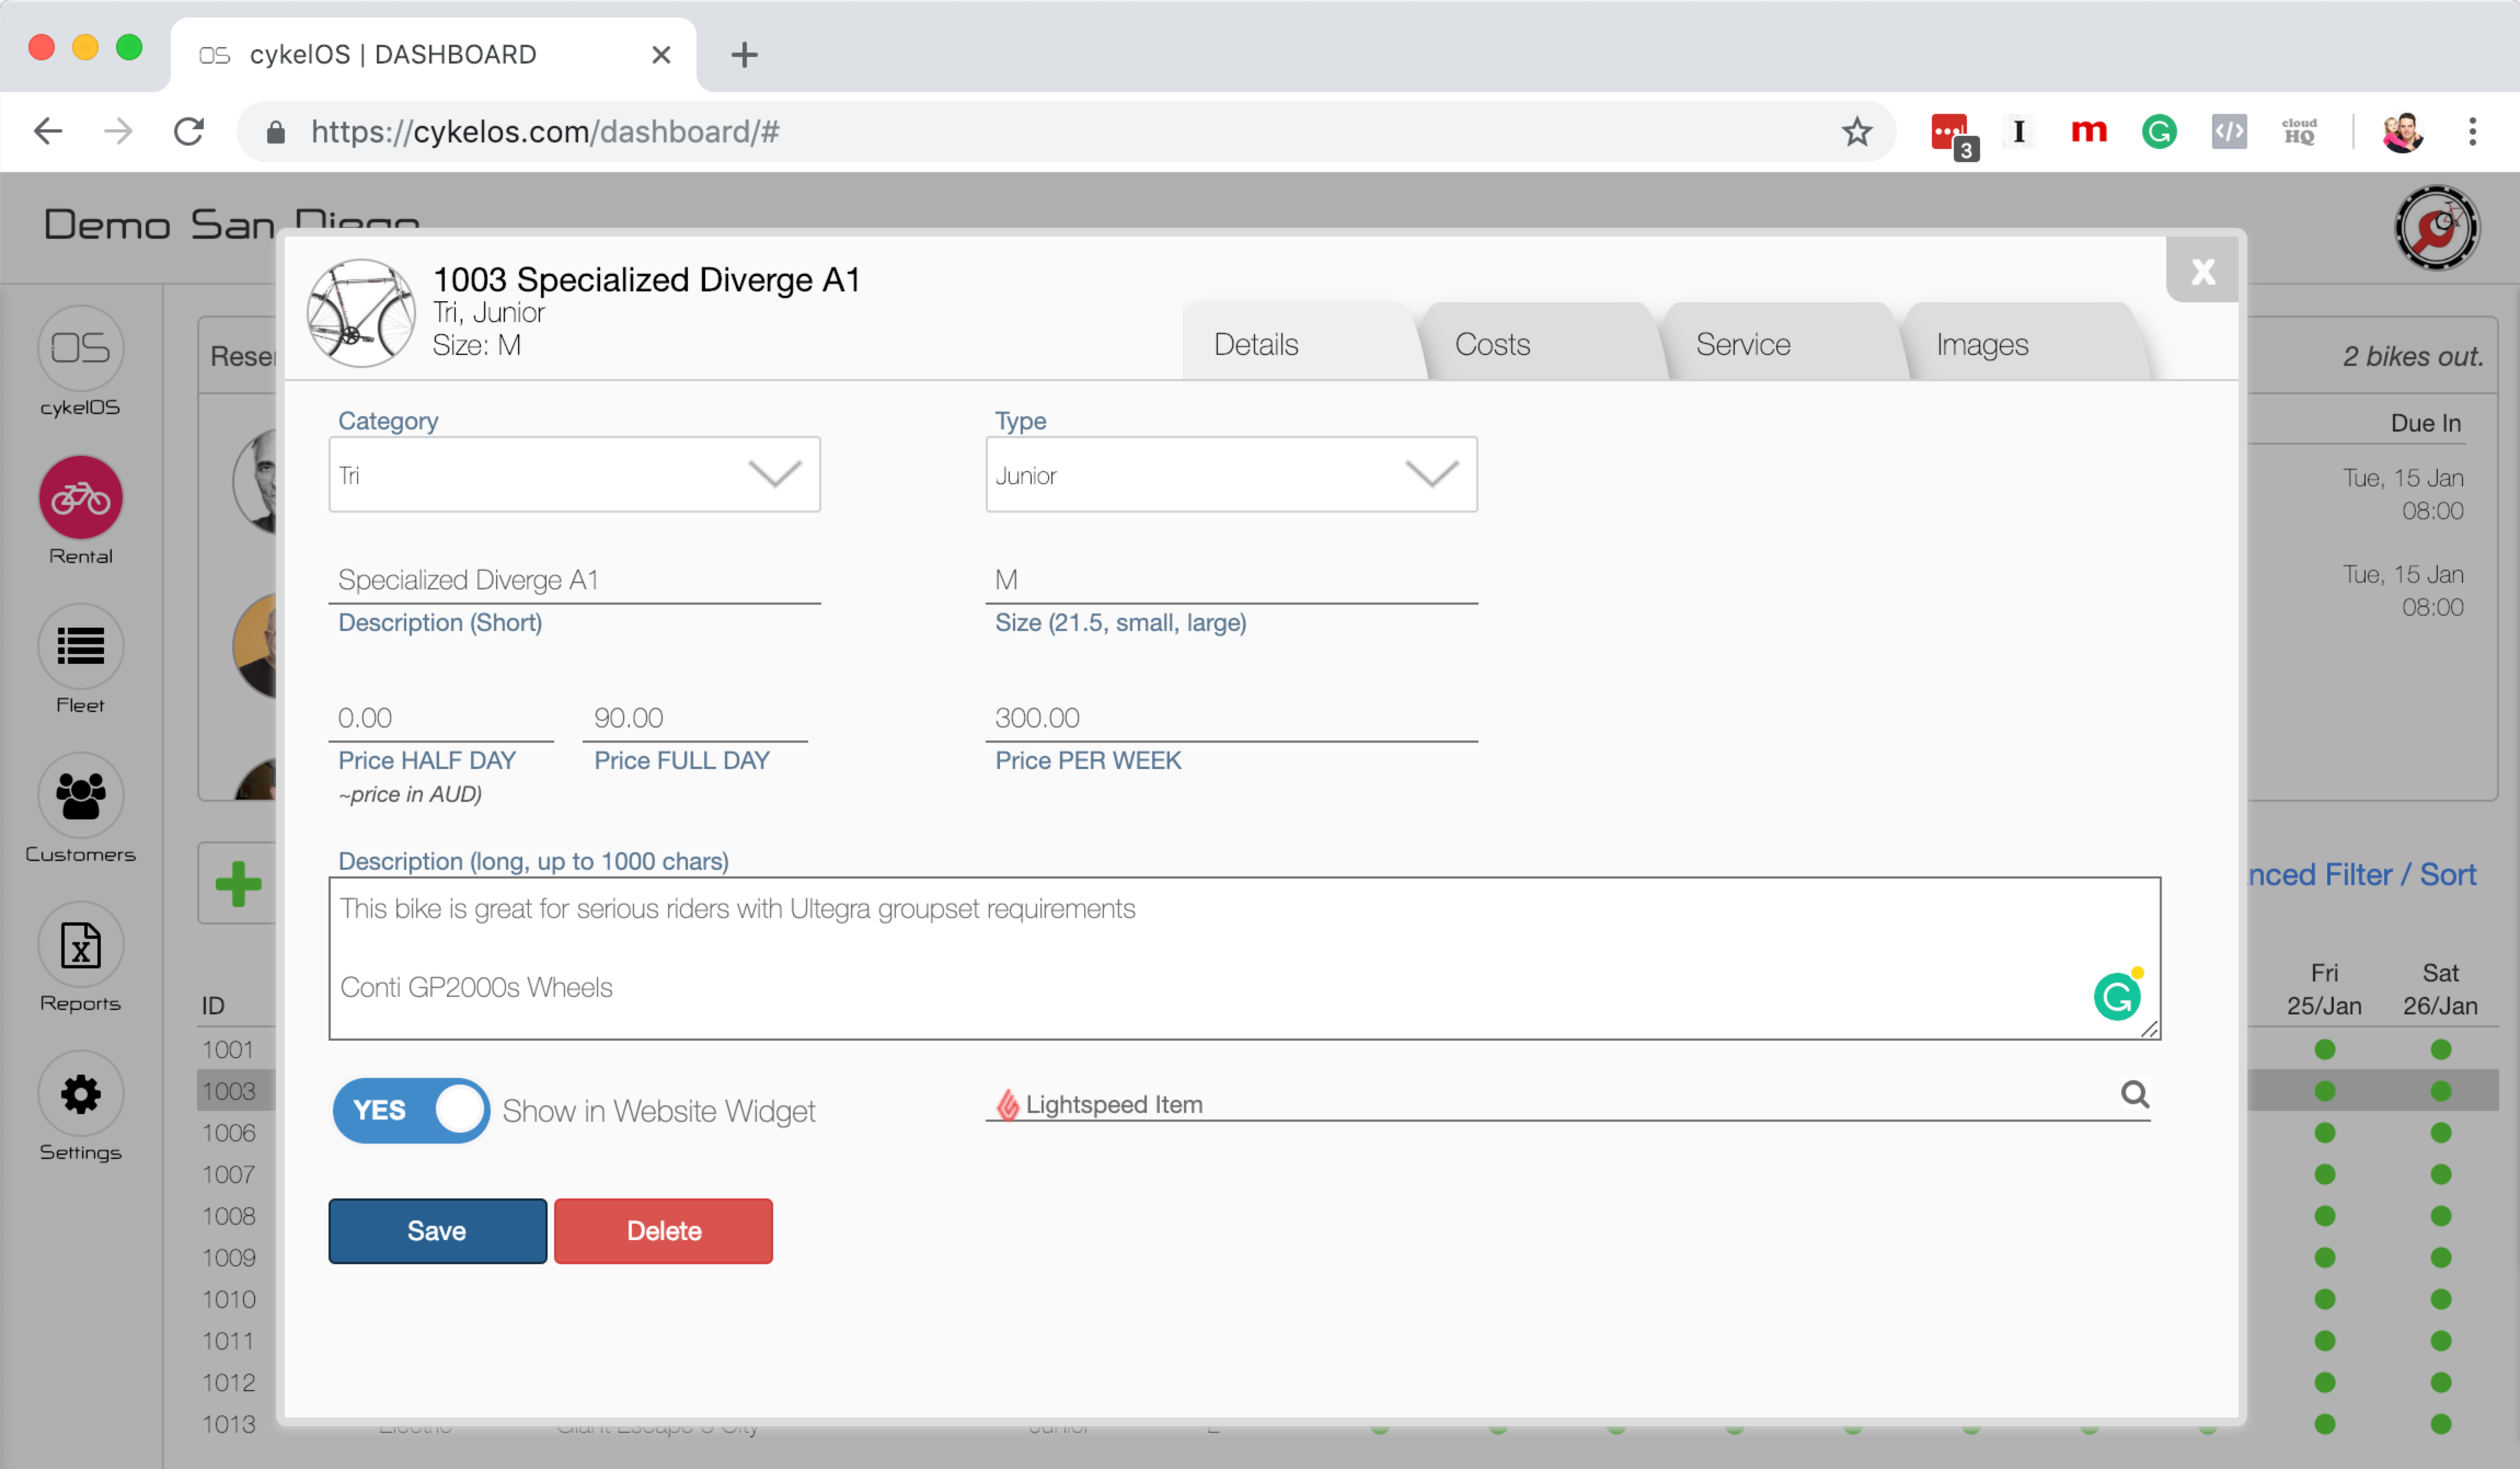Reload the page
The height and width of the screenshot is (1469, 2520).
click(x=188, y=131)
